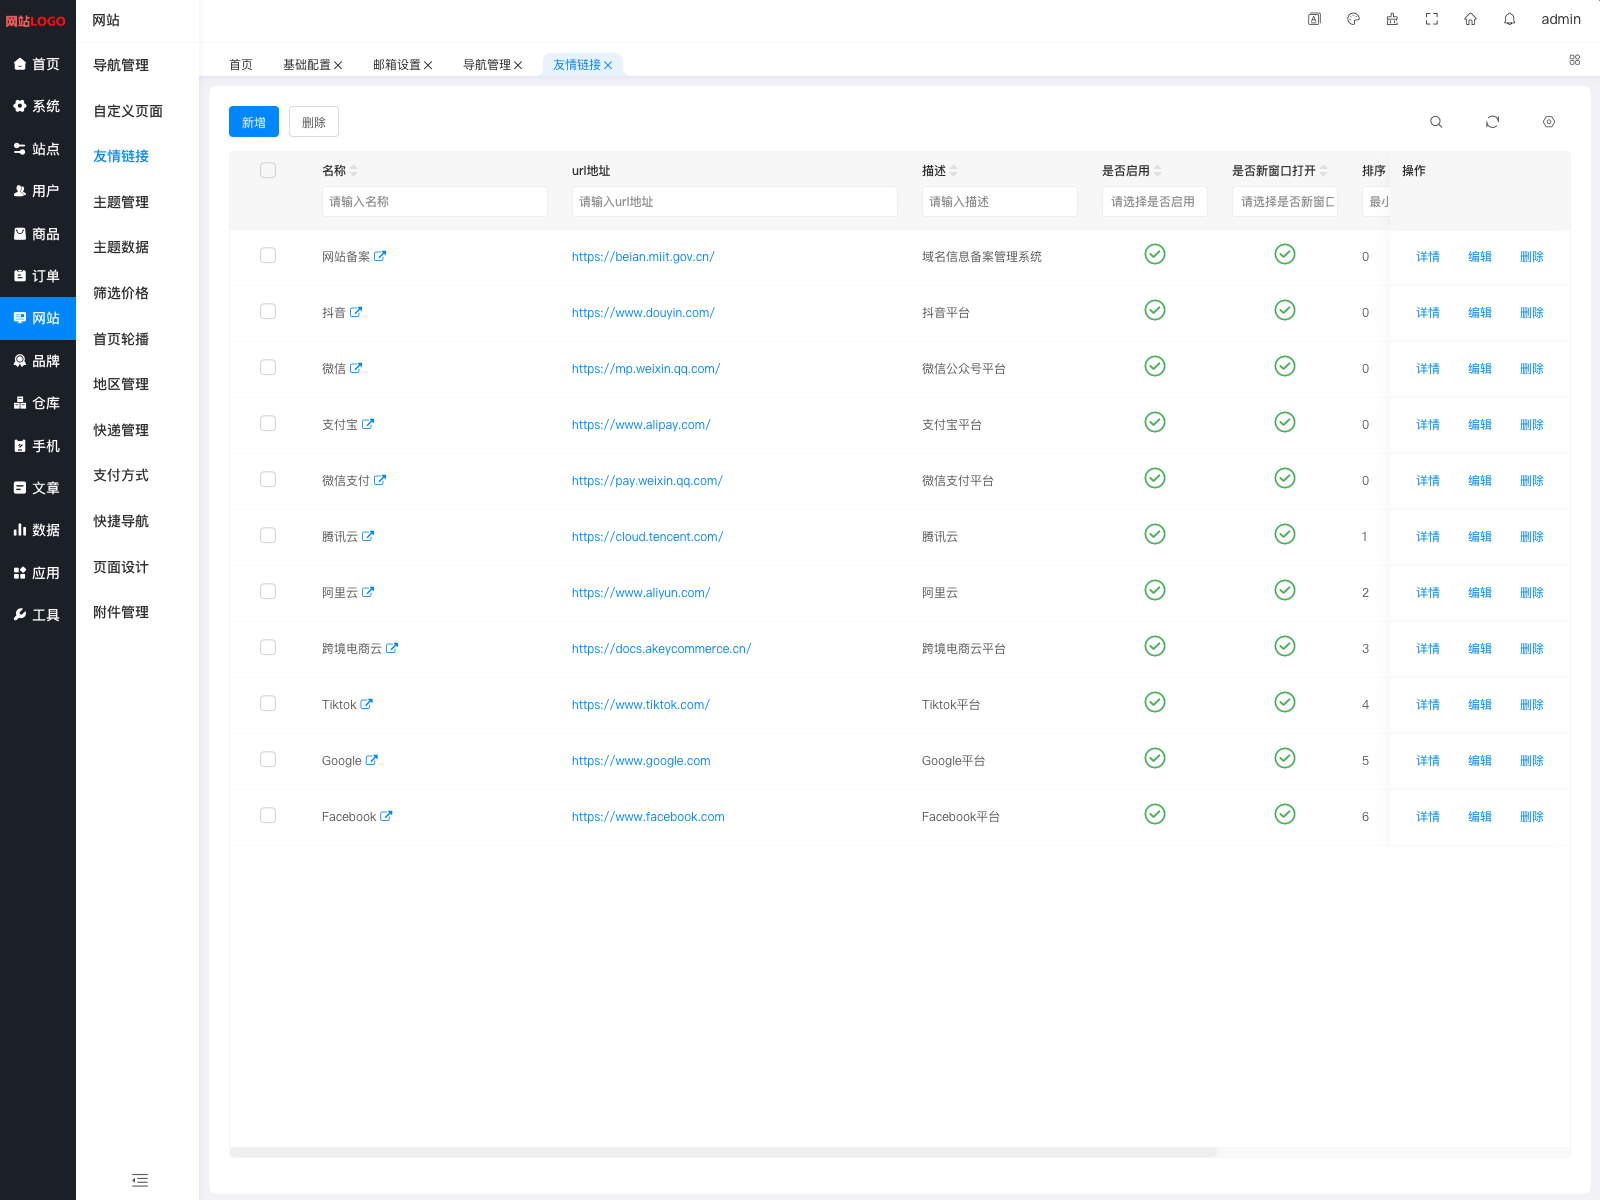Open table column settings hexagon icon
This screenshot has height=1200, width=1600.
coord(1548,122)
